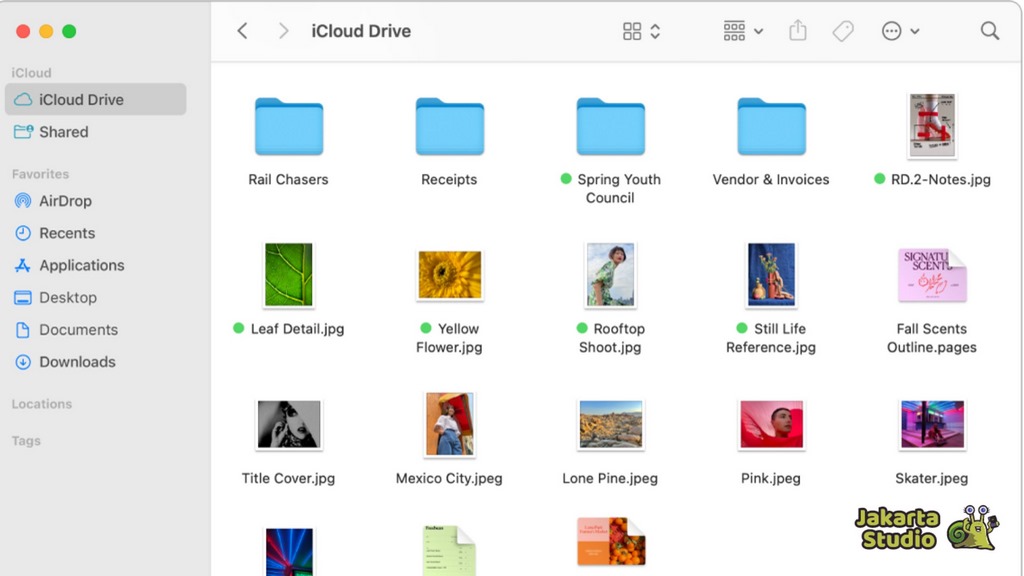
Task: Open Downloads arrow icon in sidebar
Action: pyautogui.click(x=23, y=362)
